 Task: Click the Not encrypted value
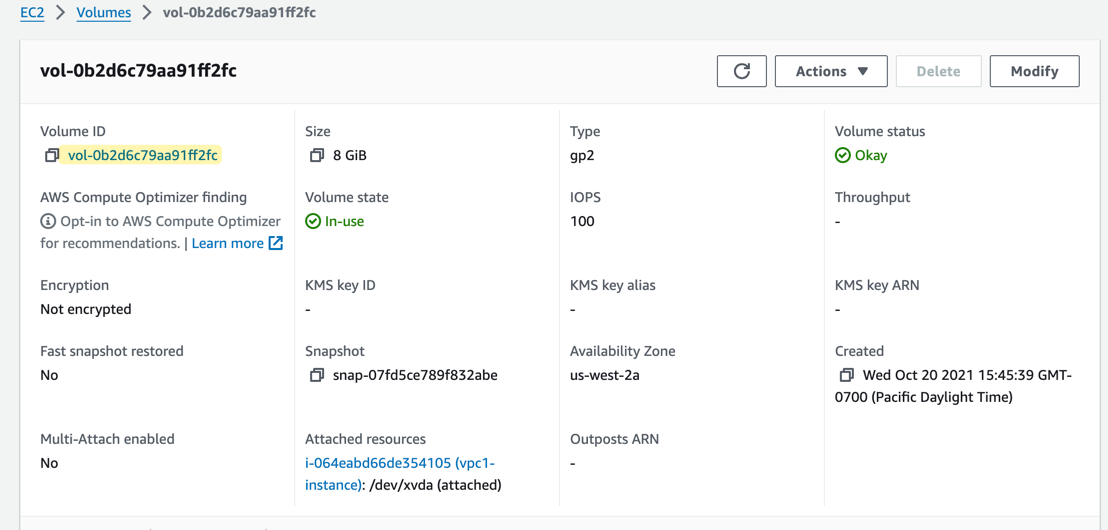click(x=86, y=309)
